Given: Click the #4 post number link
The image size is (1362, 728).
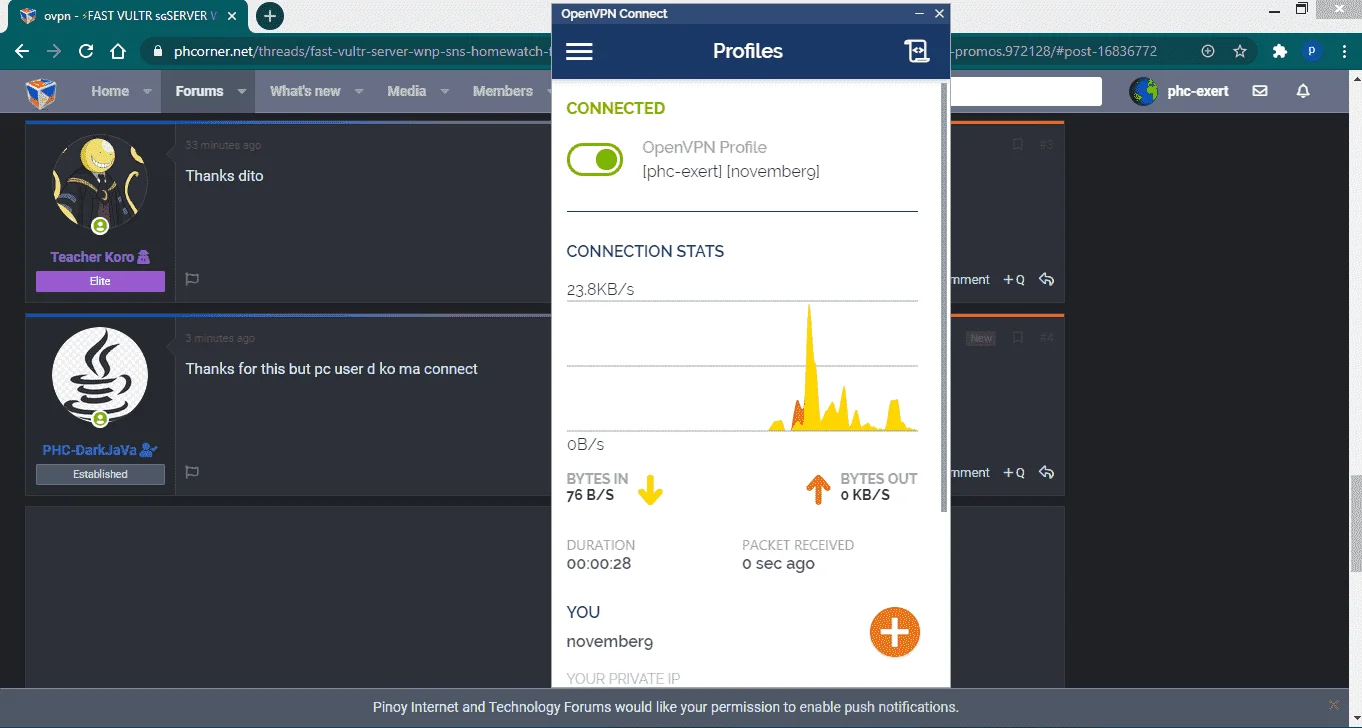Looking at the screenshot, I should 1046,338.
